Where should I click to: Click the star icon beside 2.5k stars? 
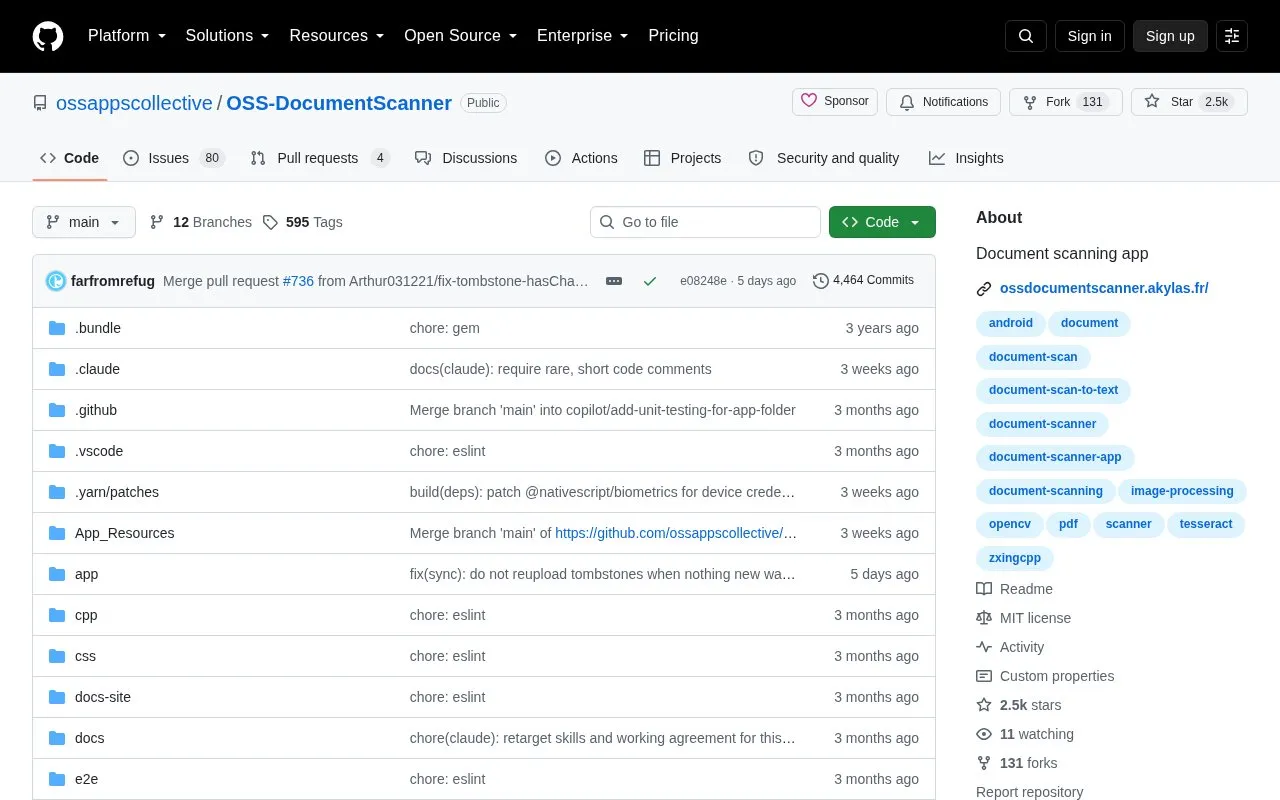coord(984,705)
